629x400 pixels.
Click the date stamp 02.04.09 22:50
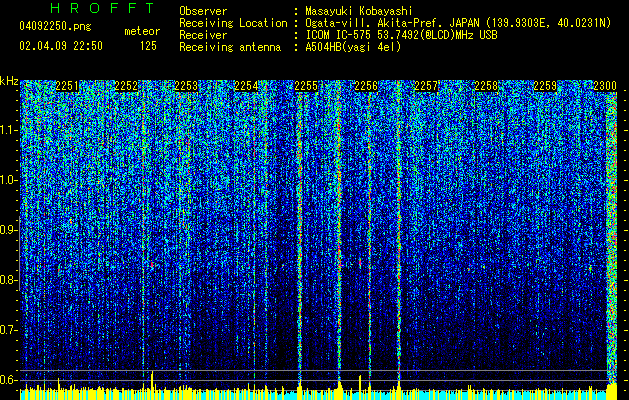[61, 46]
